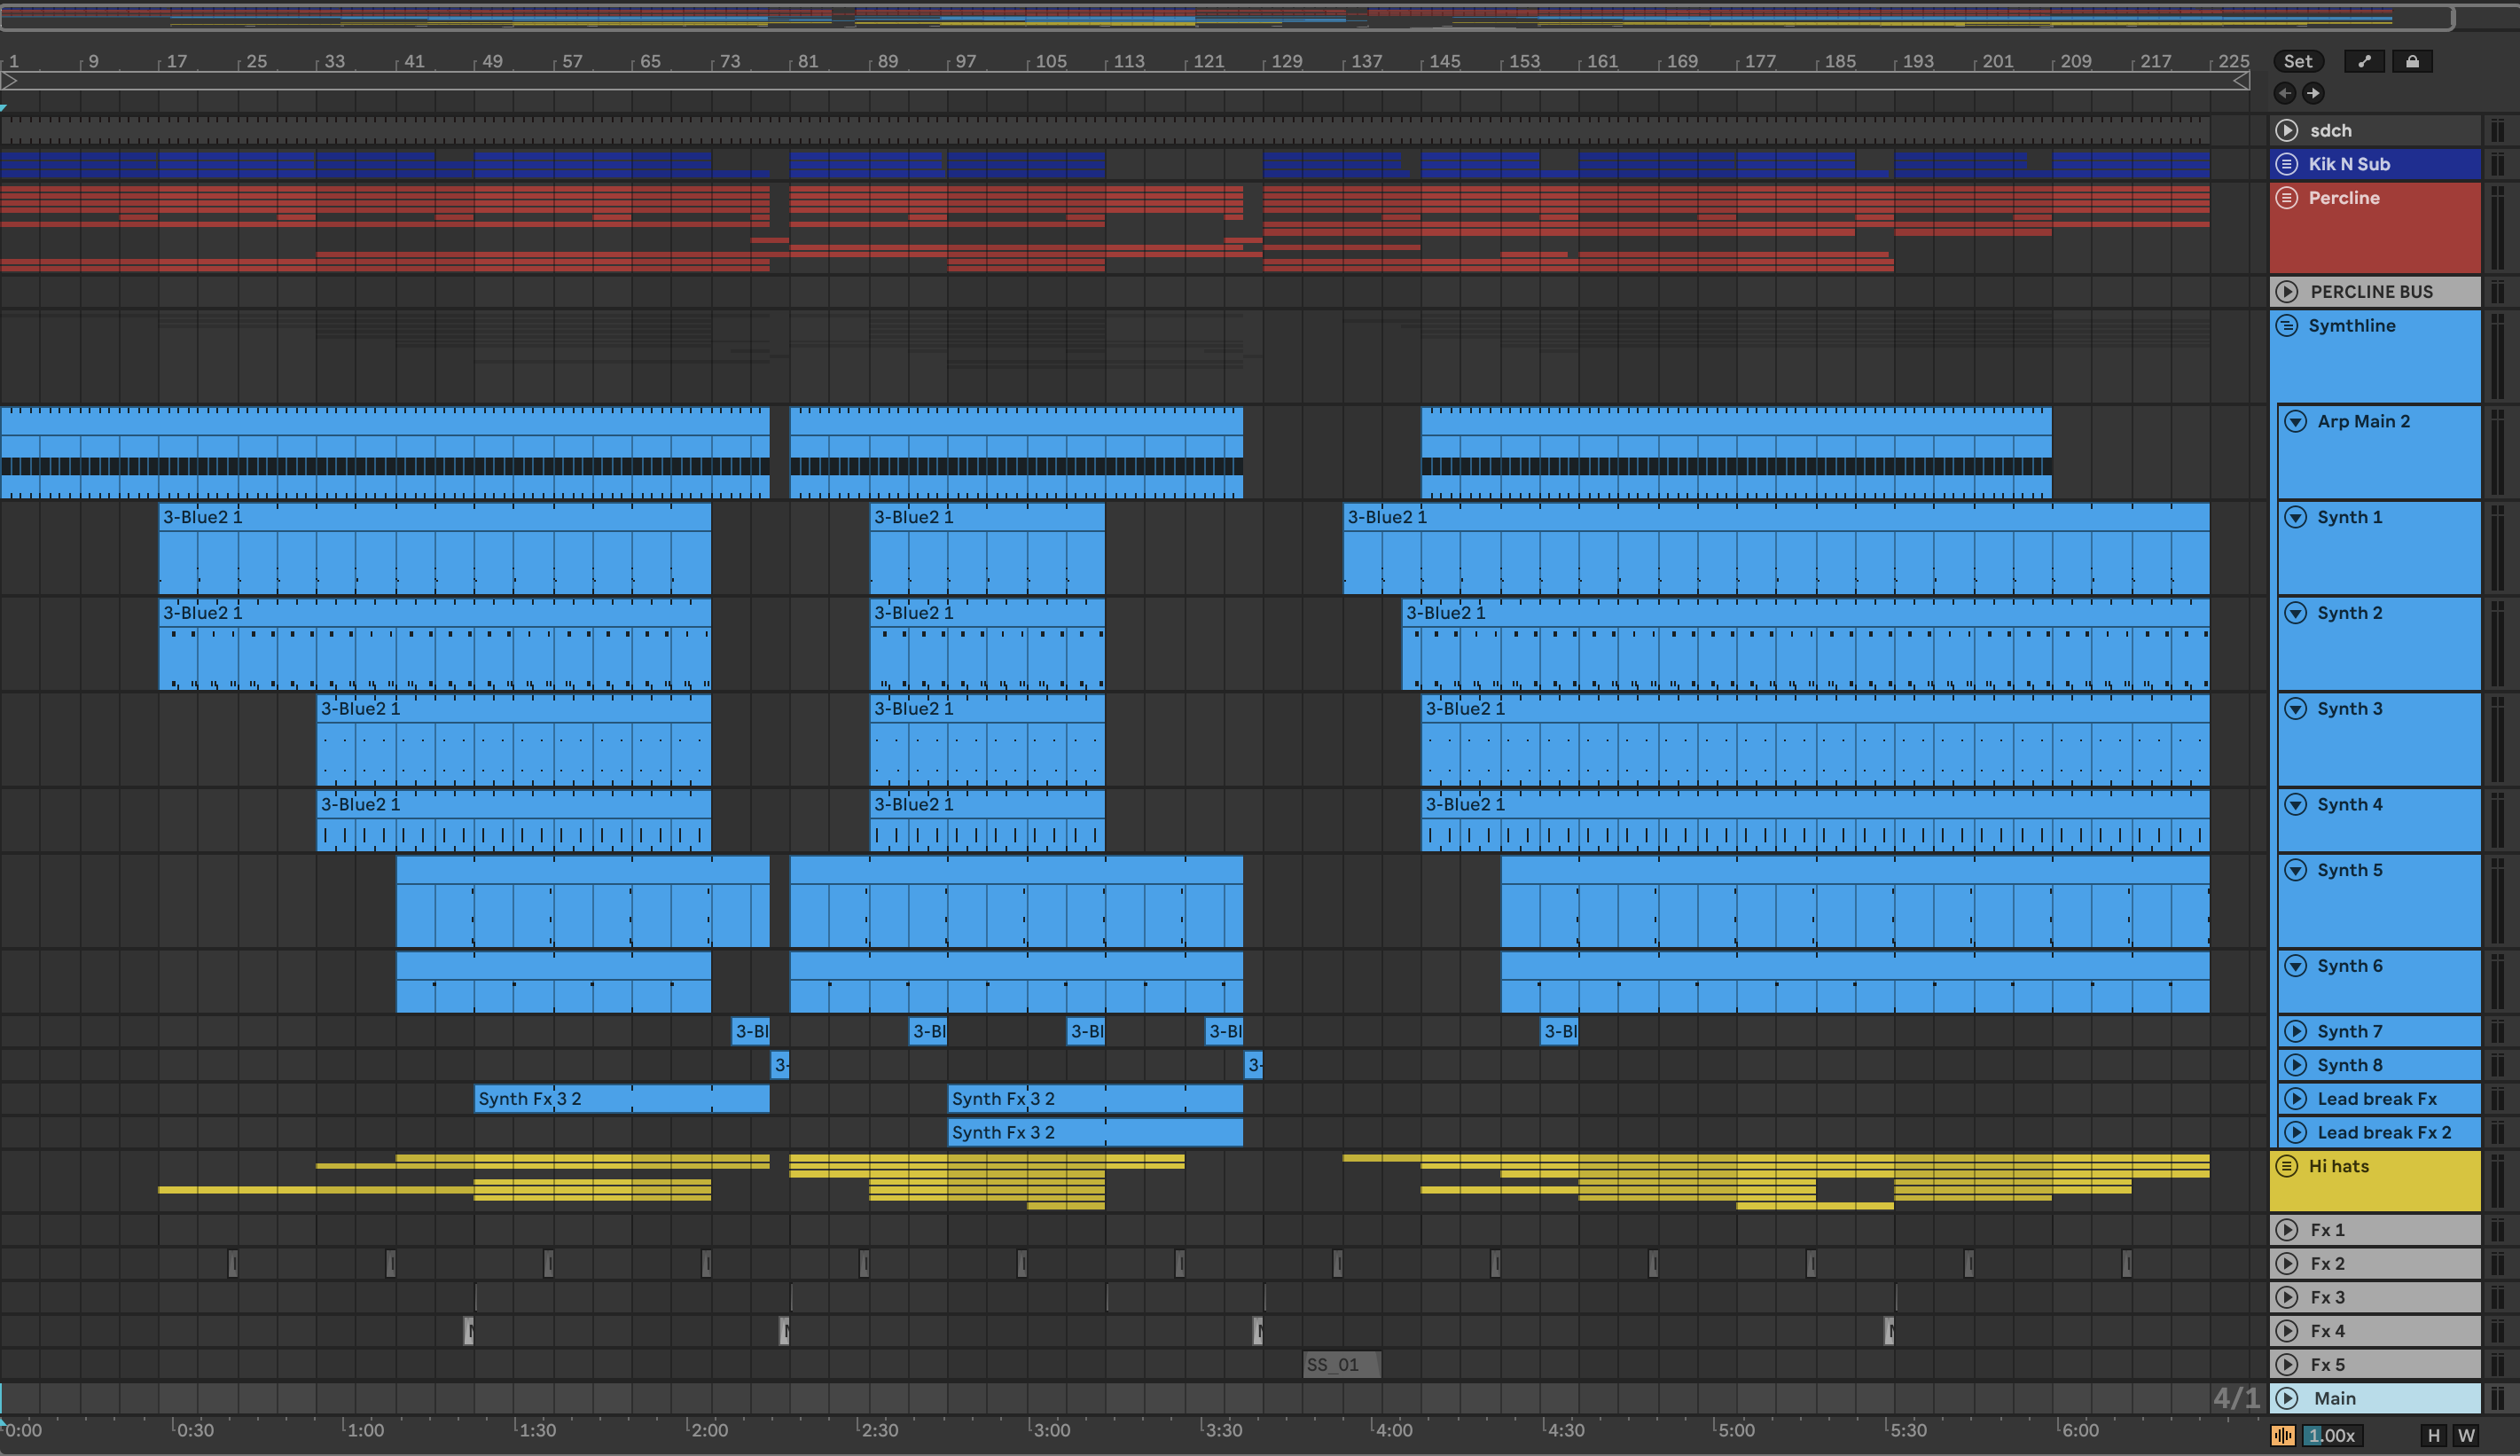Toggle the orange waveform zoom icon

click(2283, 1435)
